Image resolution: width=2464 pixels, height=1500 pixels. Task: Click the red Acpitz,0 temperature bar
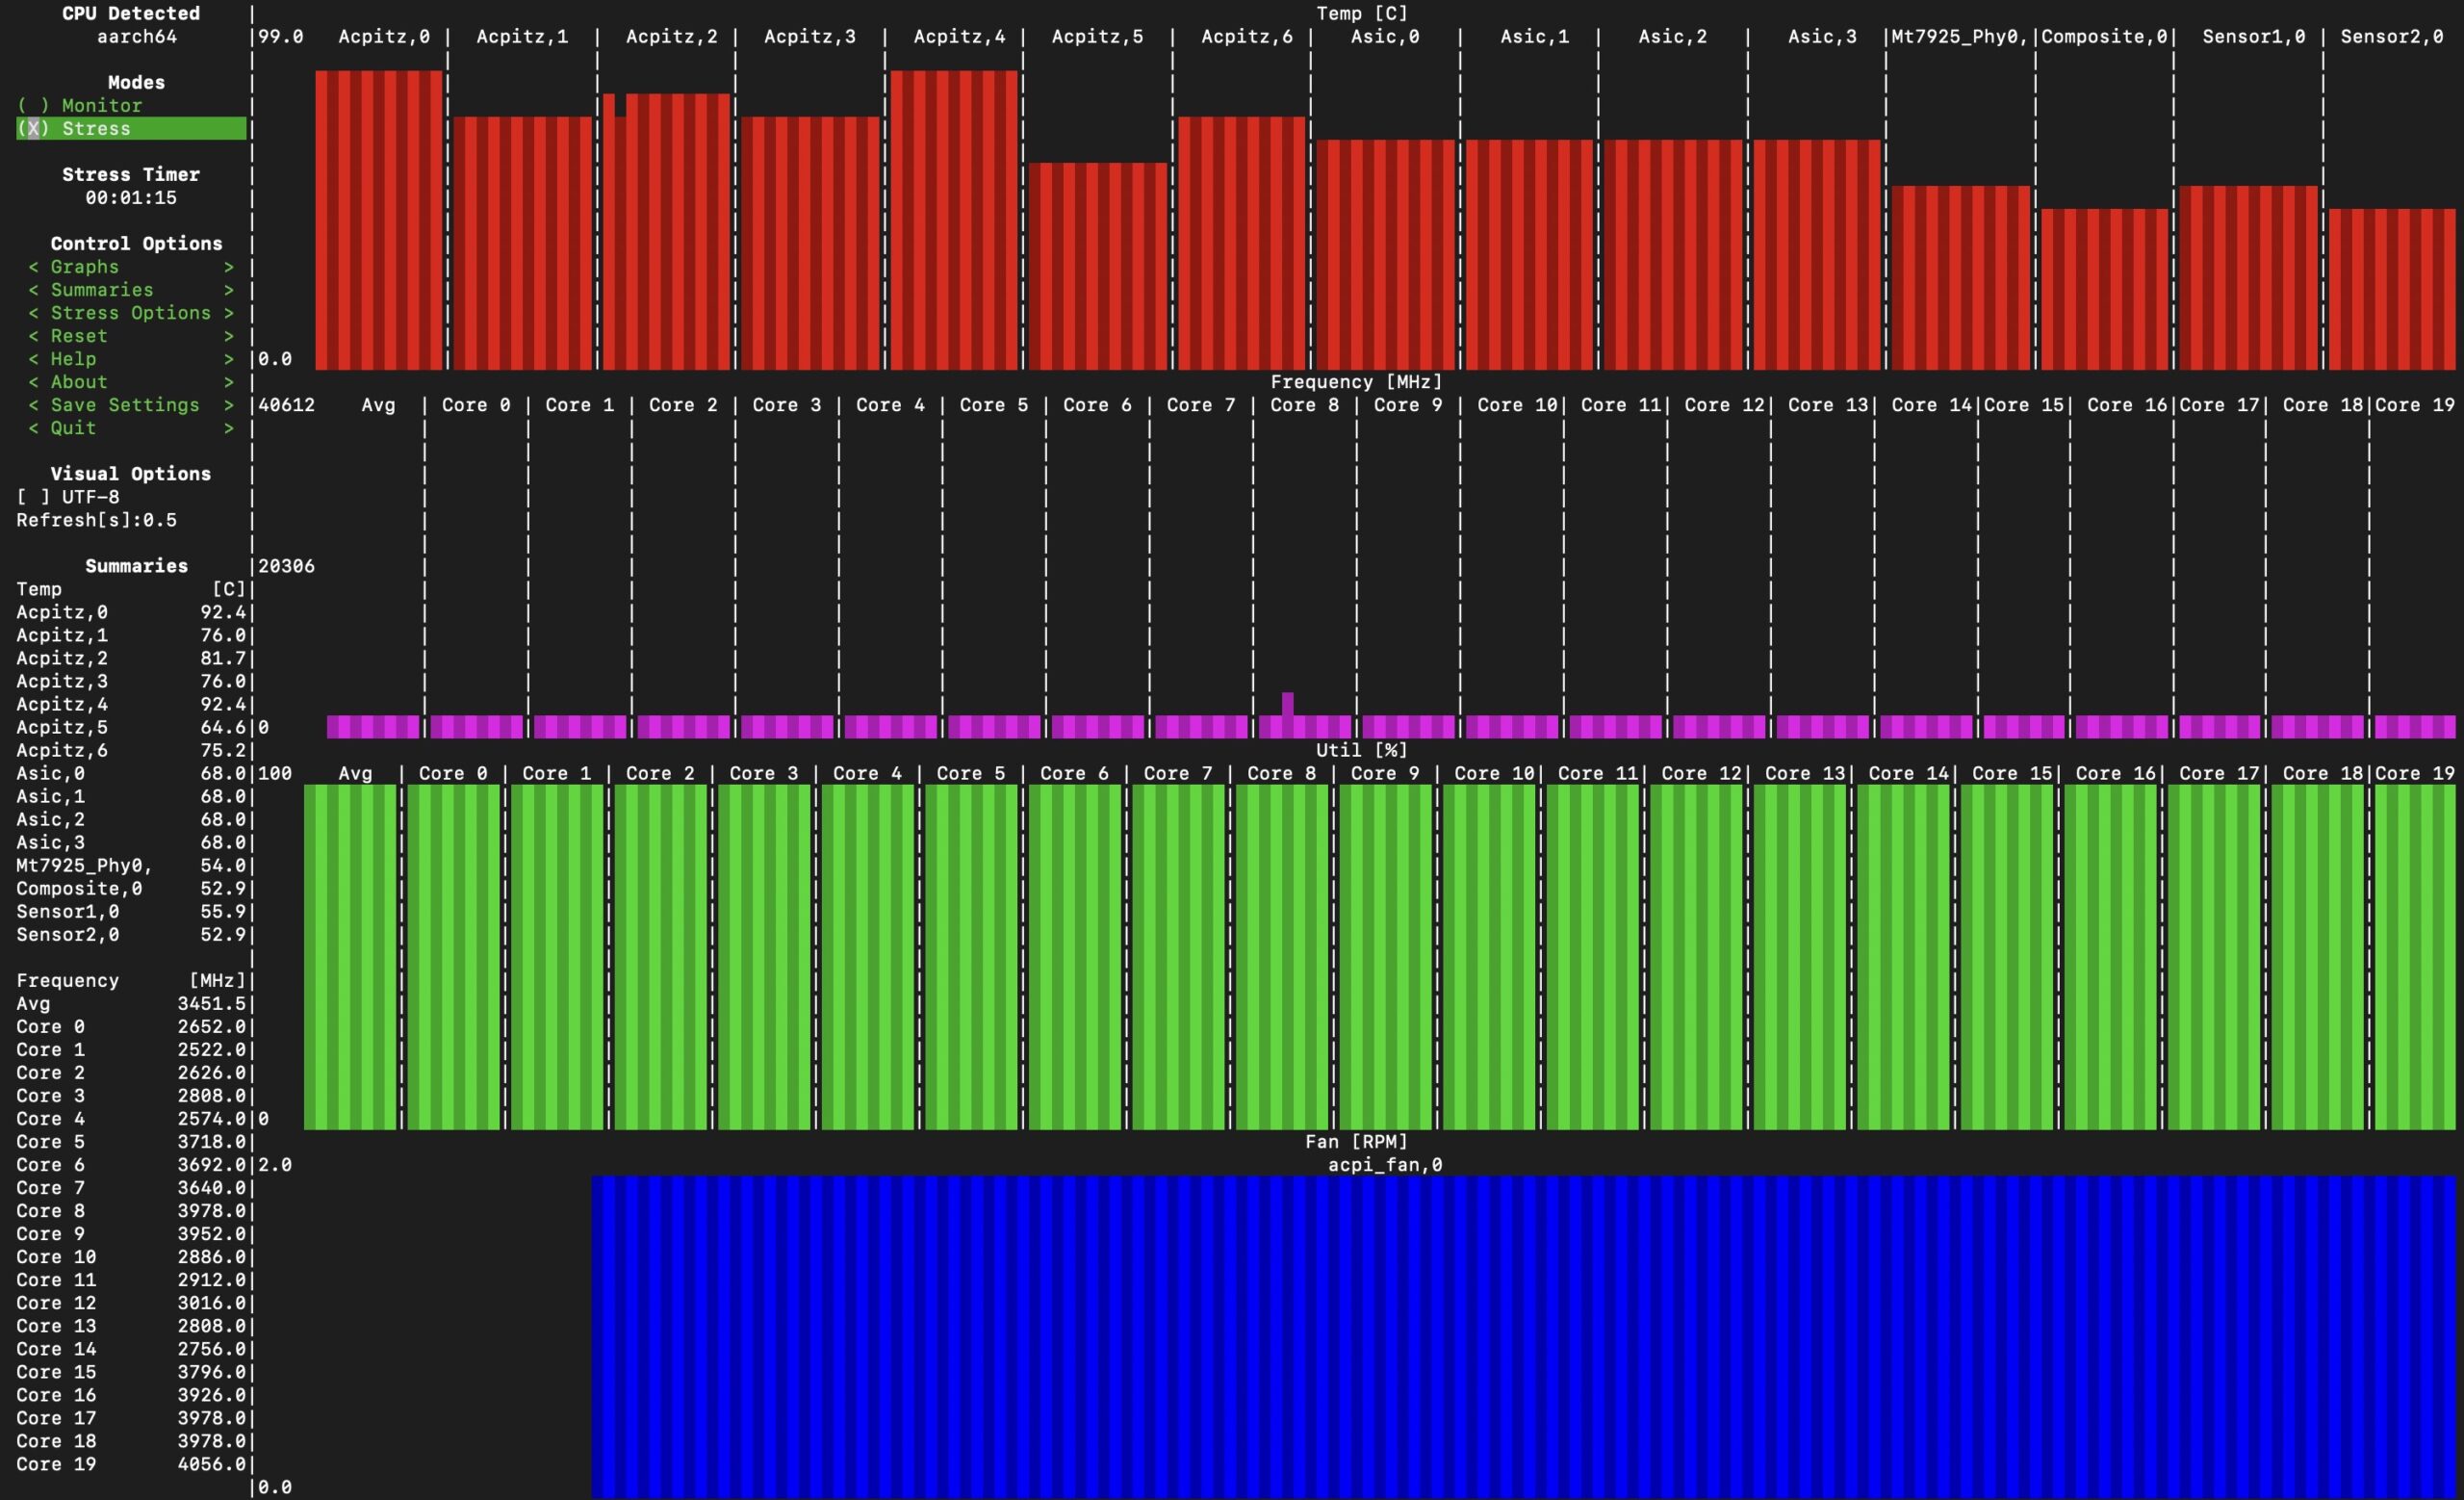(x=378, y=220)
